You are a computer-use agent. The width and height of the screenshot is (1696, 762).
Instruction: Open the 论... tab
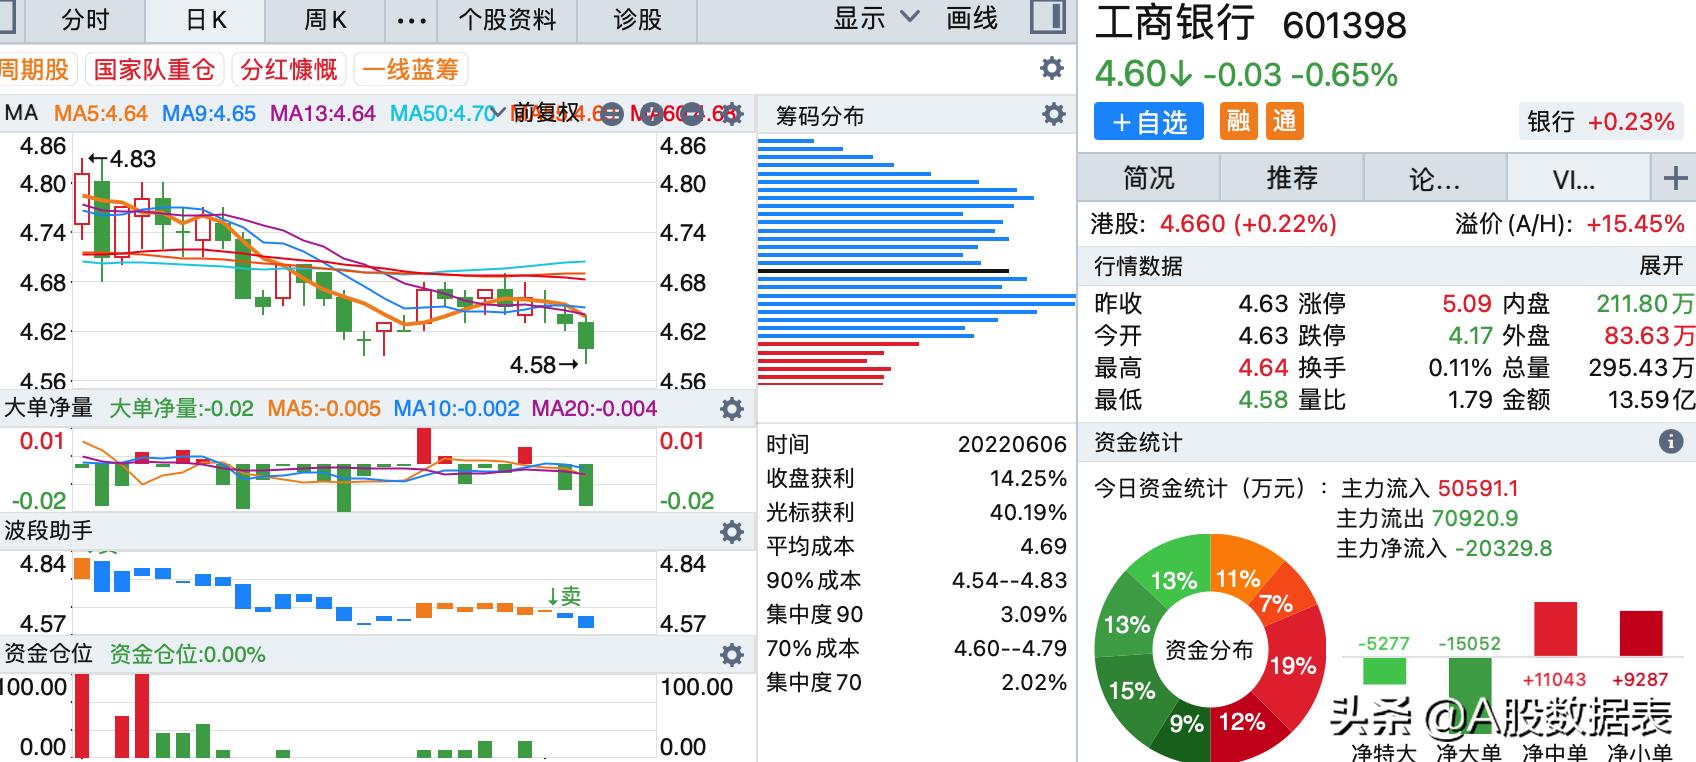click(1435, 178)
